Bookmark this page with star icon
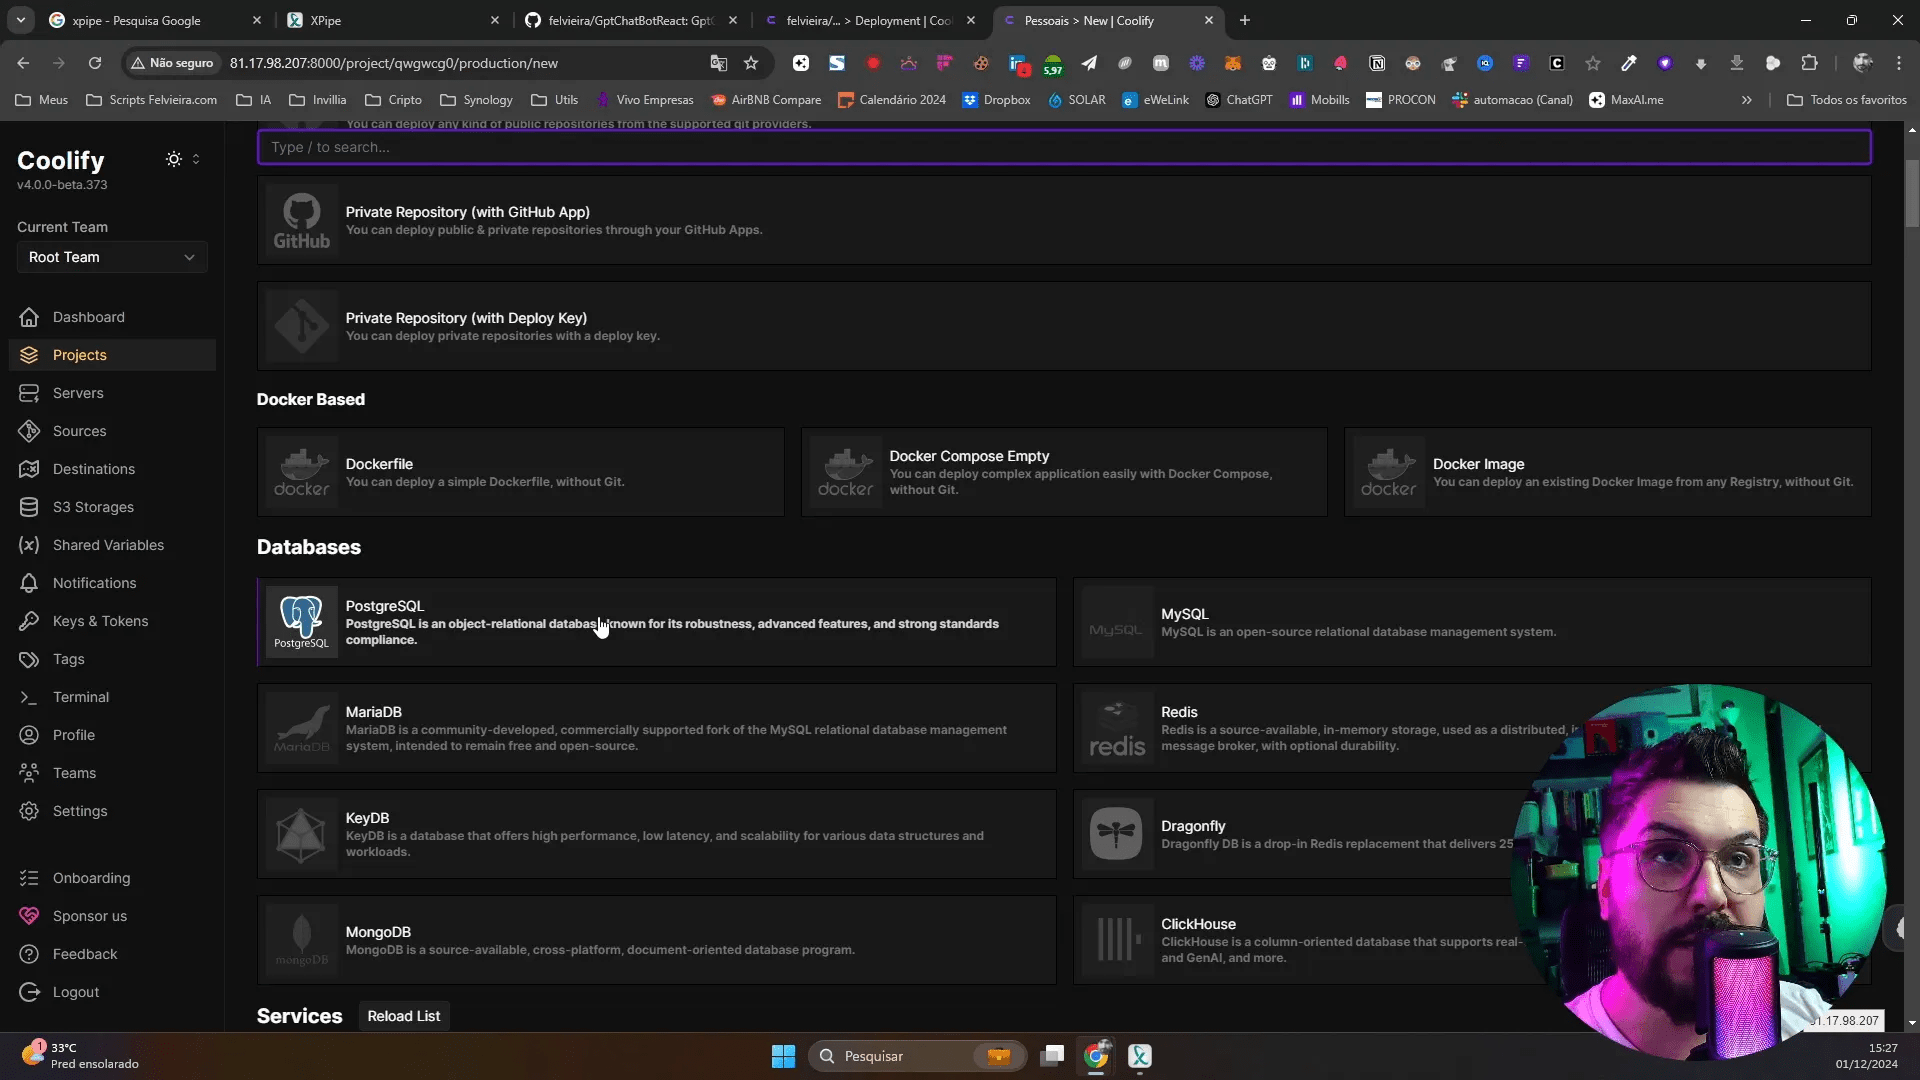 (751, 63)
